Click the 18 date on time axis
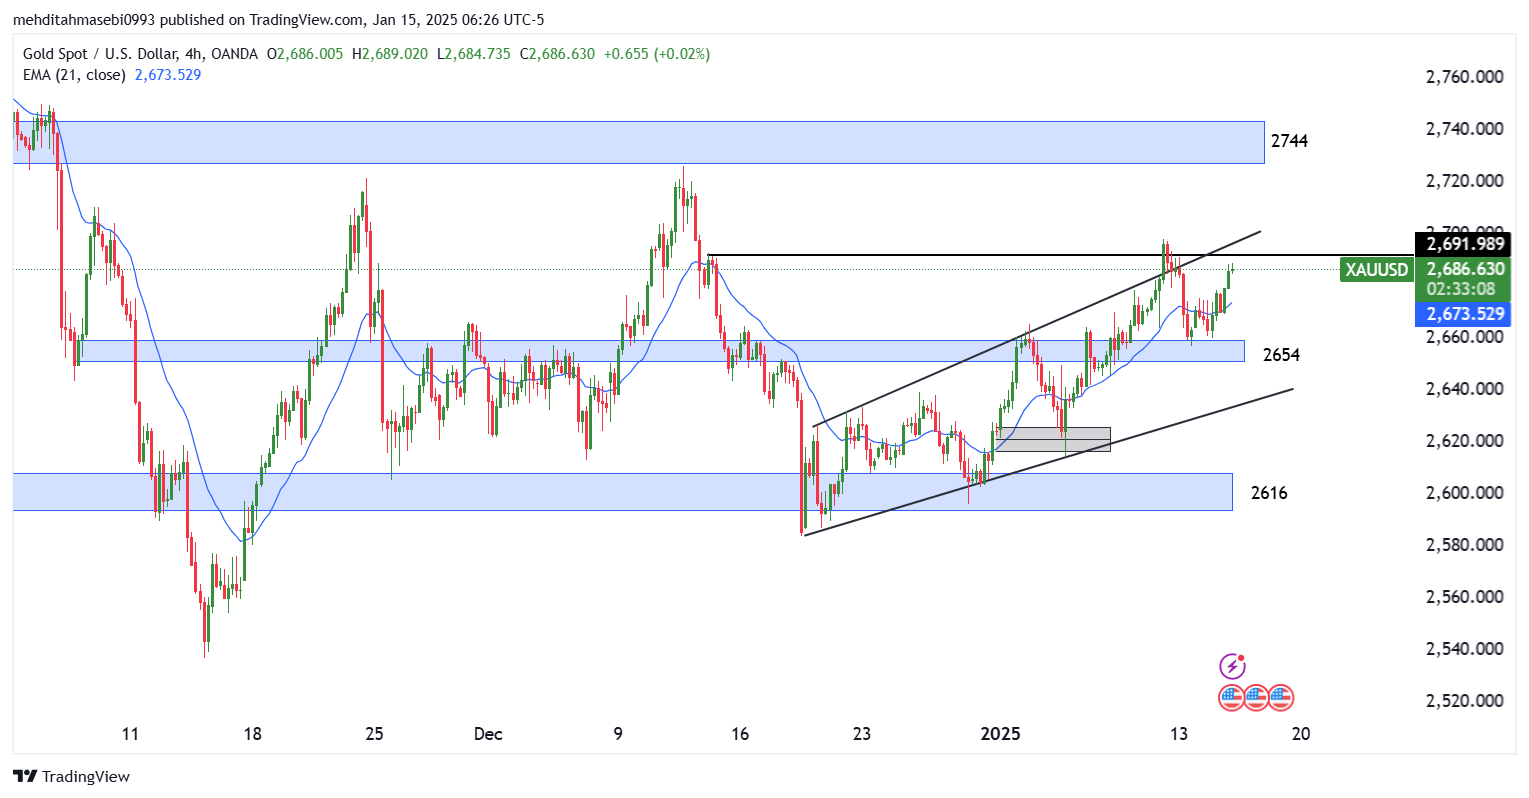 [x=252, y=734]
